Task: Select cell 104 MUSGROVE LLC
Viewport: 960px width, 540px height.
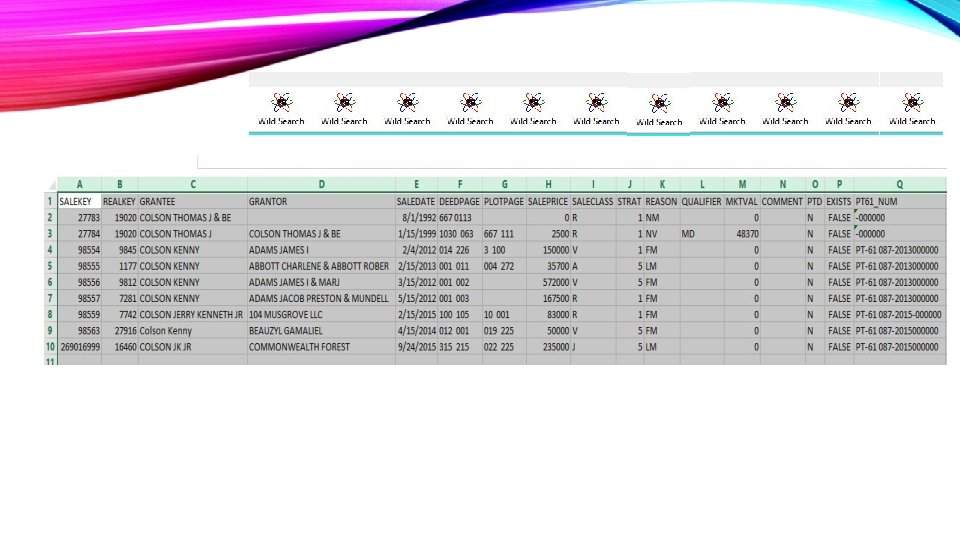Action: 321,315
